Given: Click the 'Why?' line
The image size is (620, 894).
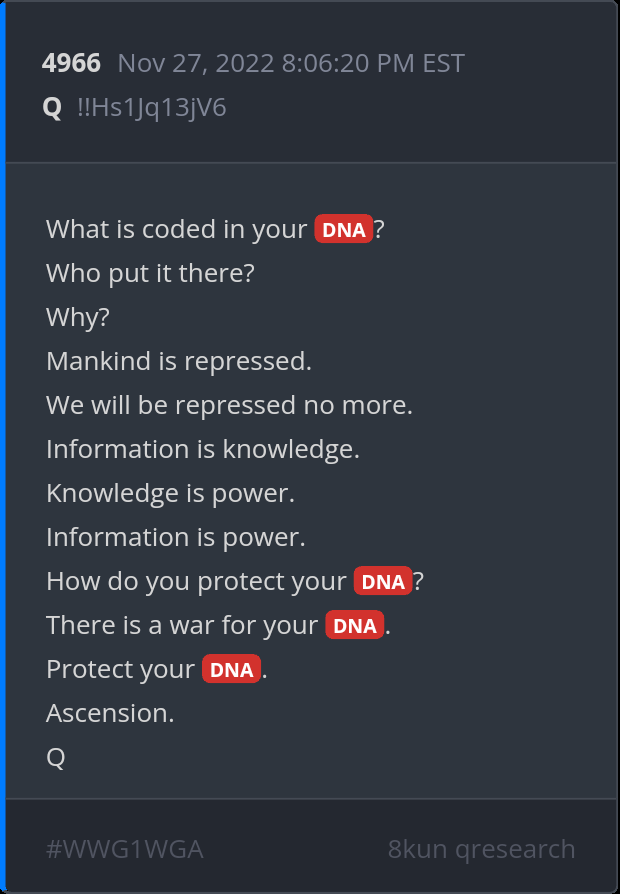Looking at the screenshot, I should tap(78, 317).
